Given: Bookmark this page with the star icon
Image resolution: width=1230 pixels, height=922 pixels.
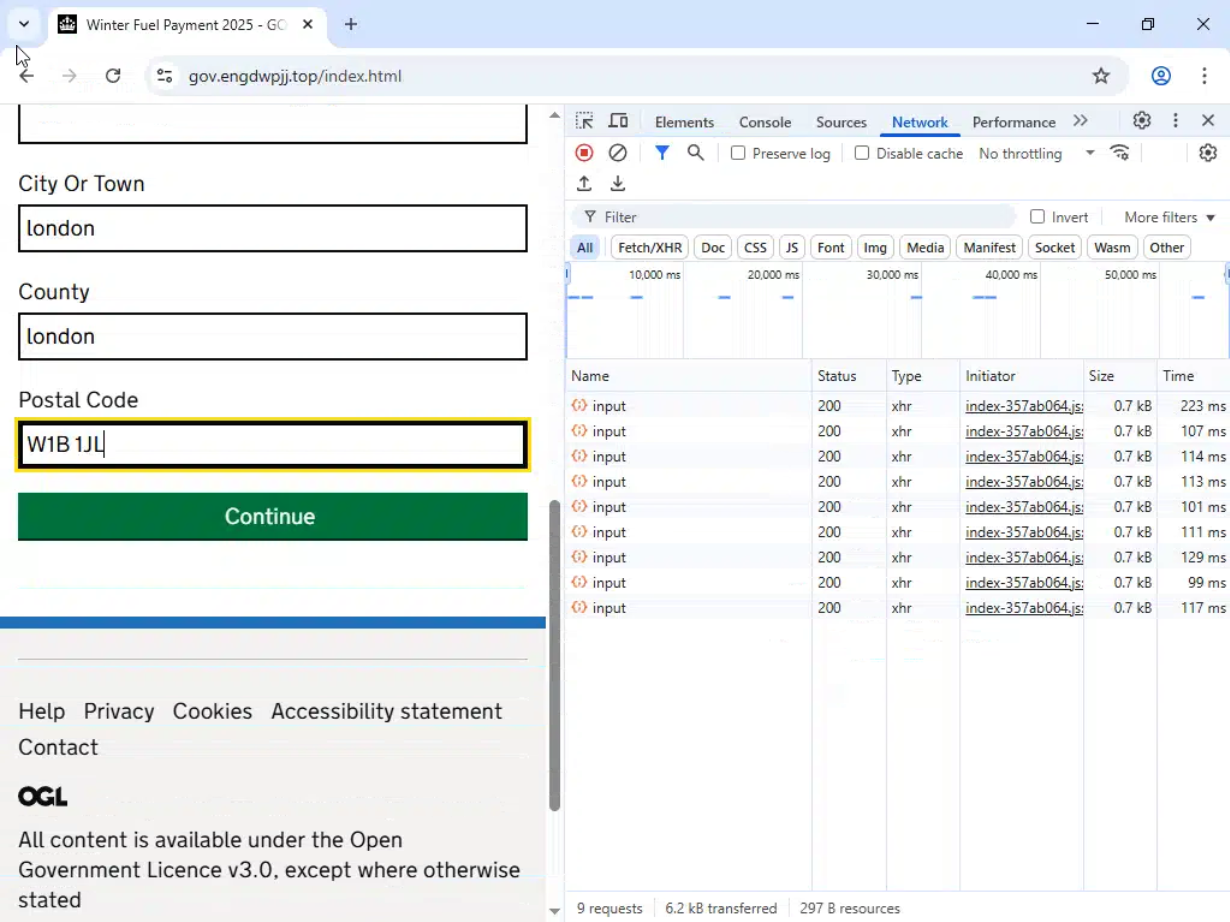Looking at the screenshot, I should 1101,76.
